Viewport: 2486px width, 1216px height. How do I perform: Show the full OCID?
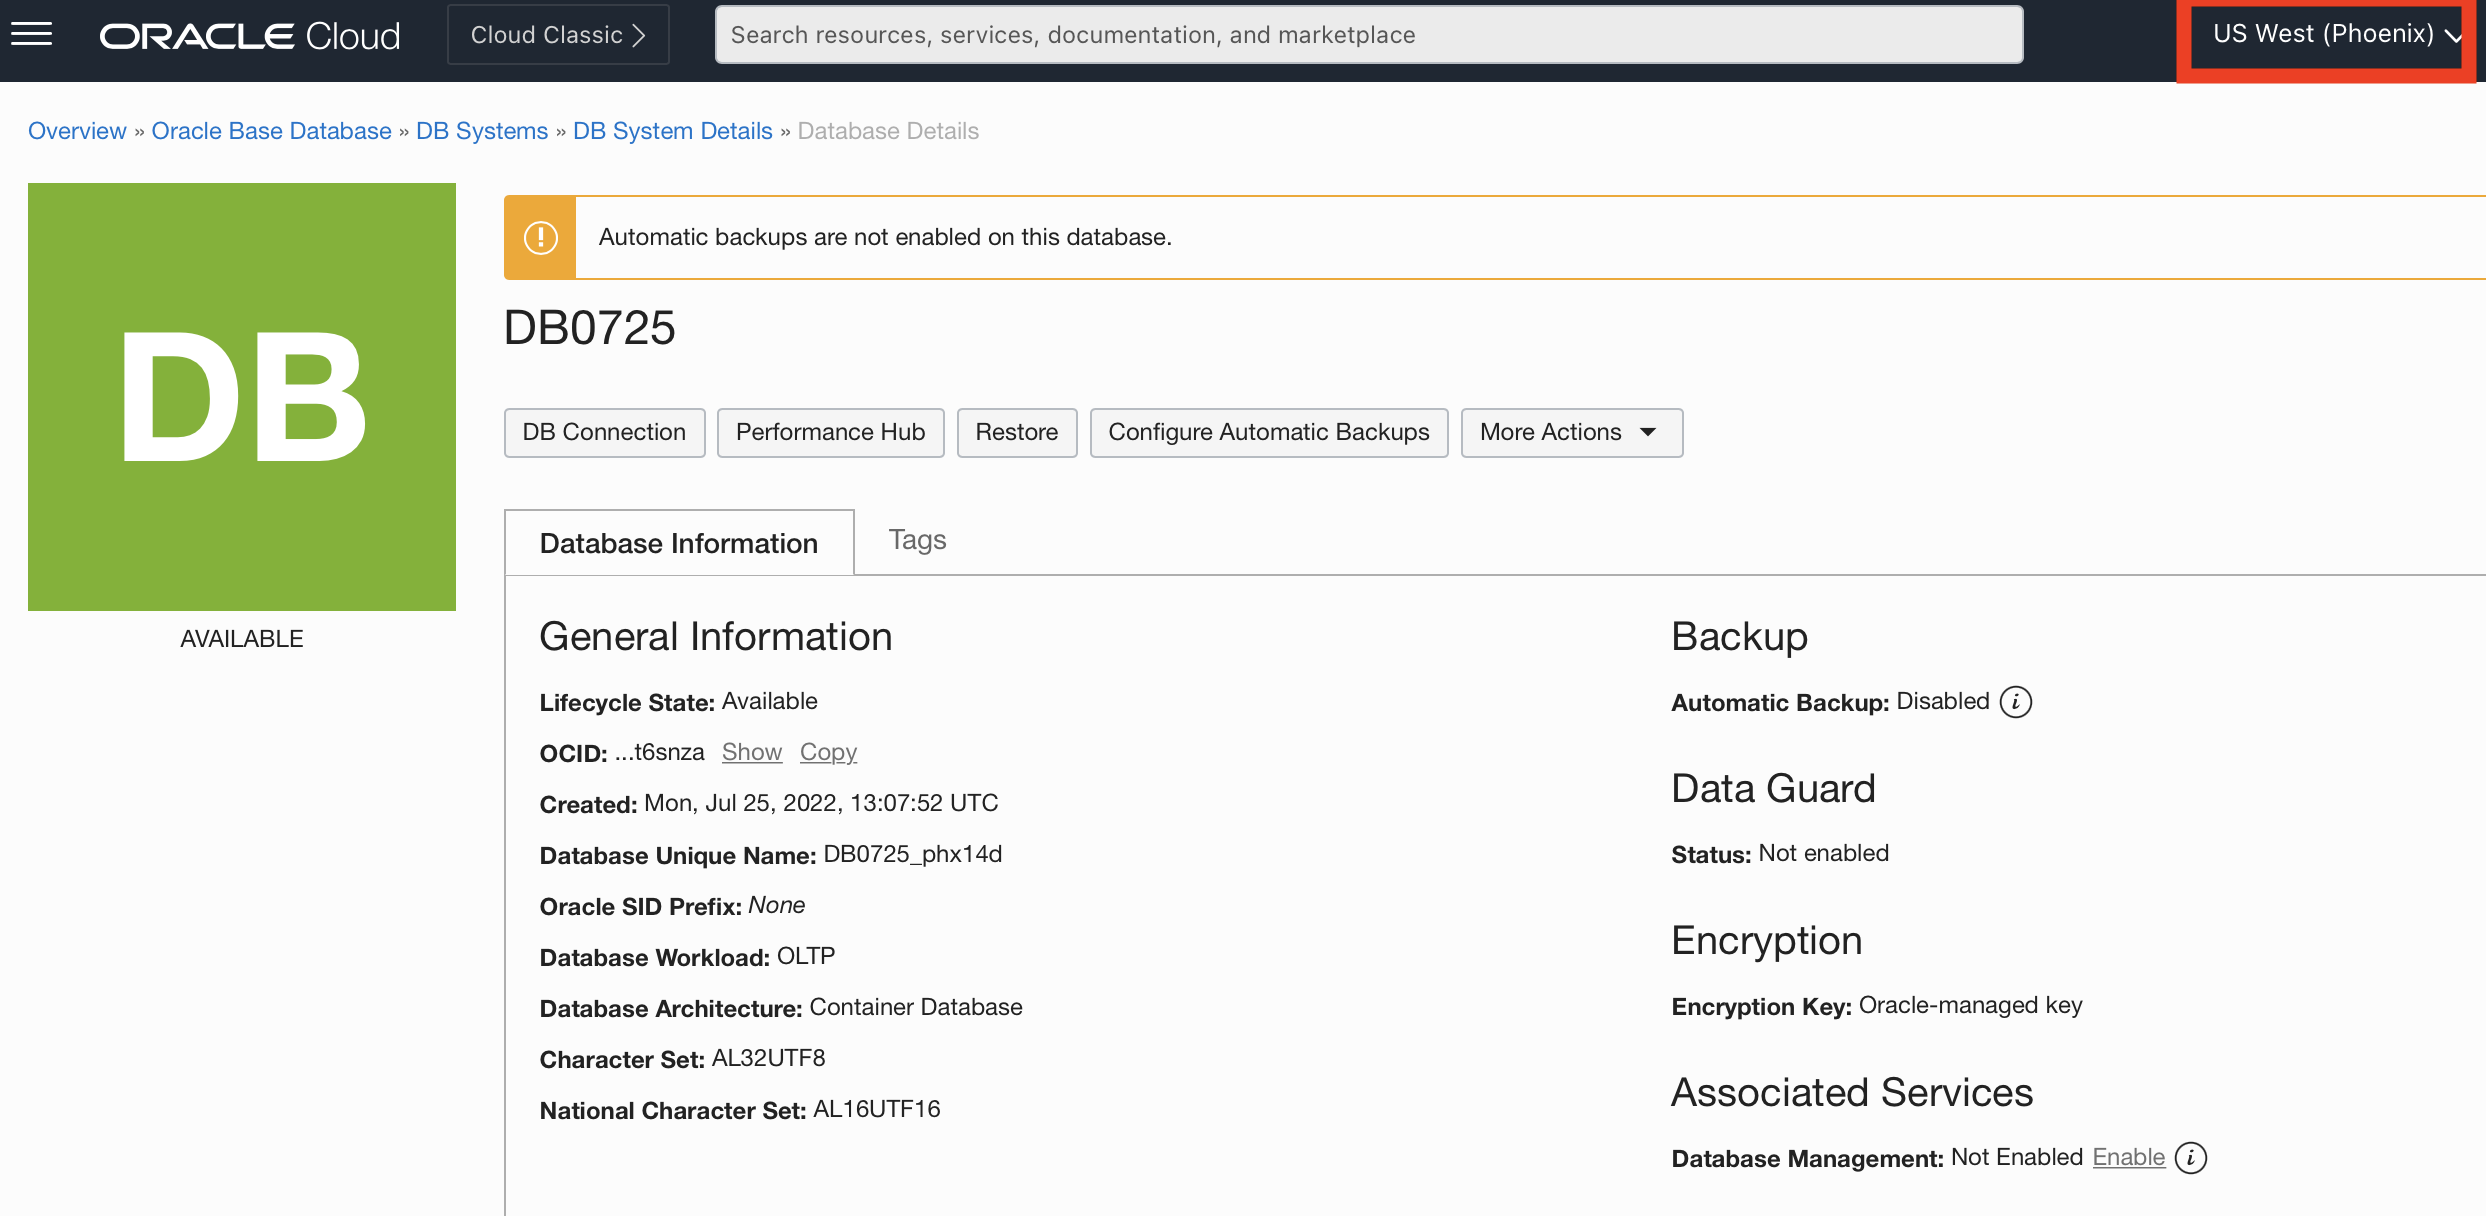click(751, 752)
